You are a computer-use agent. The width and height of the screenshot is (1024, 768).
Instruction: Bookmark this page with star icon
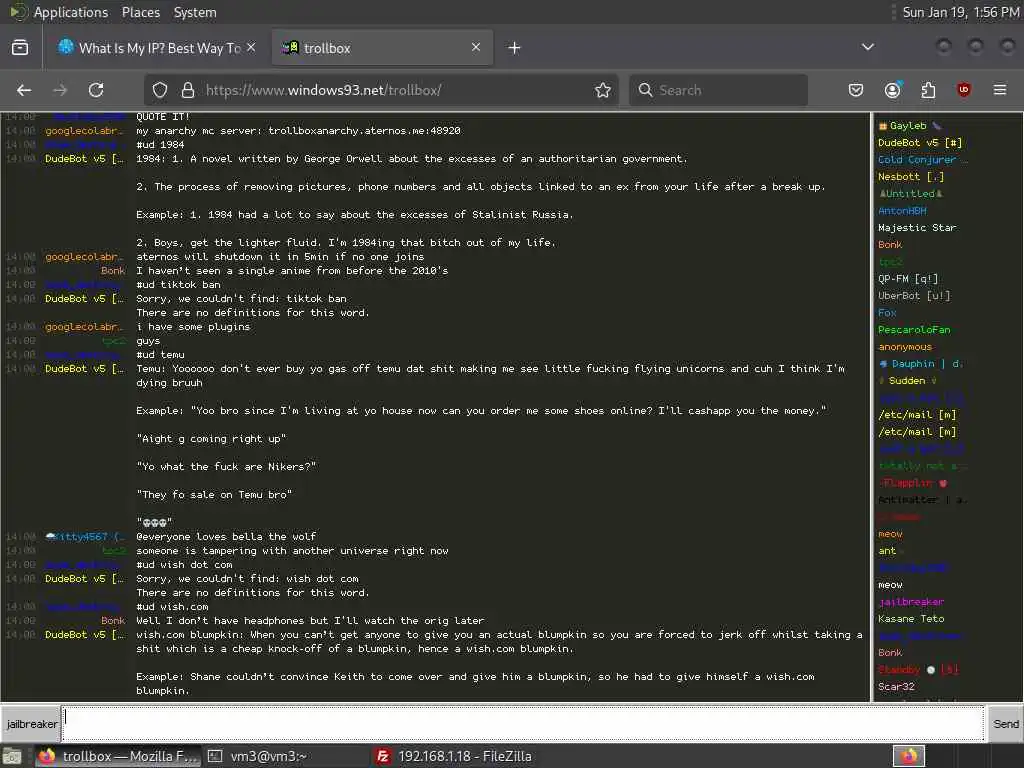603,90
